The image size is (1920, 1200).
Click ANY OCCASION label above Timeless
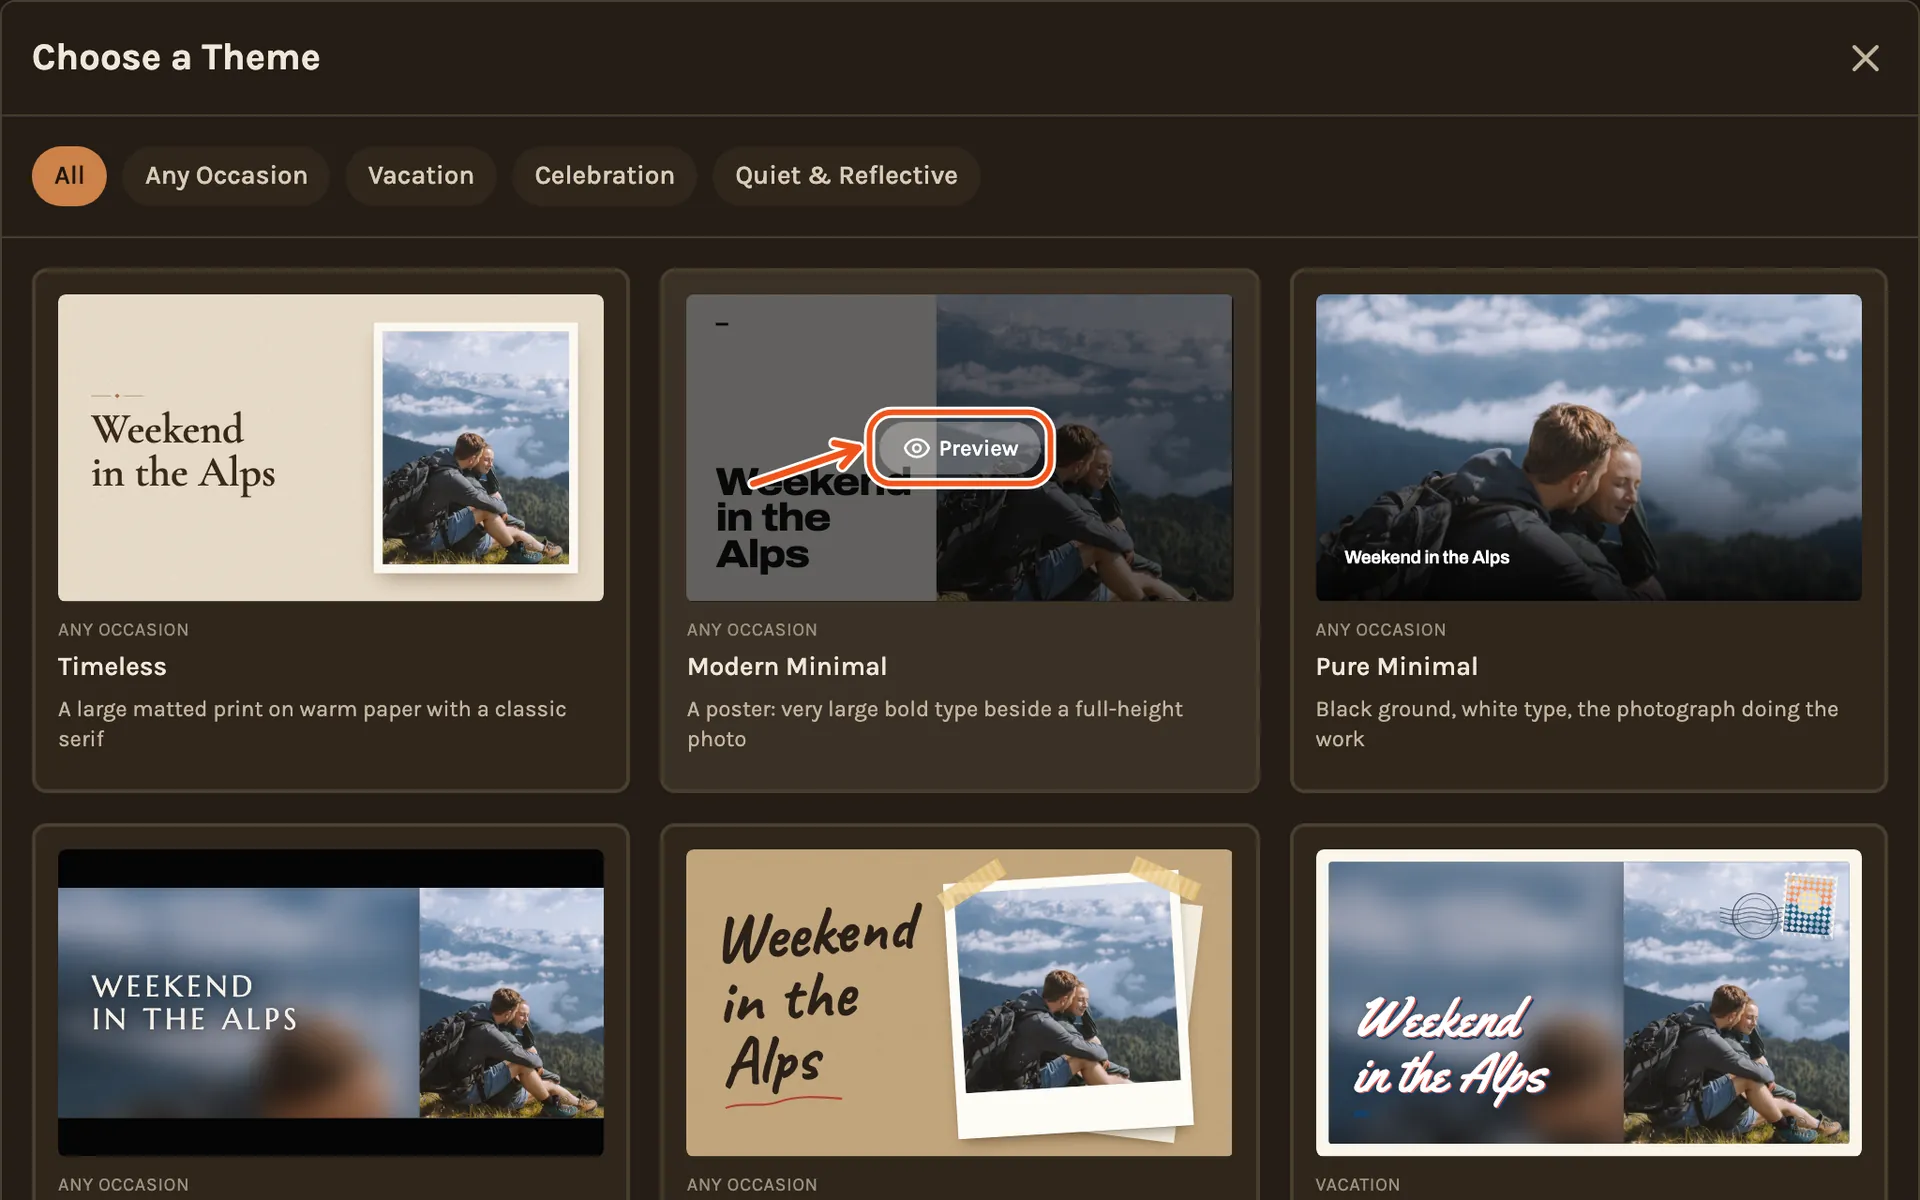[123, 630]
